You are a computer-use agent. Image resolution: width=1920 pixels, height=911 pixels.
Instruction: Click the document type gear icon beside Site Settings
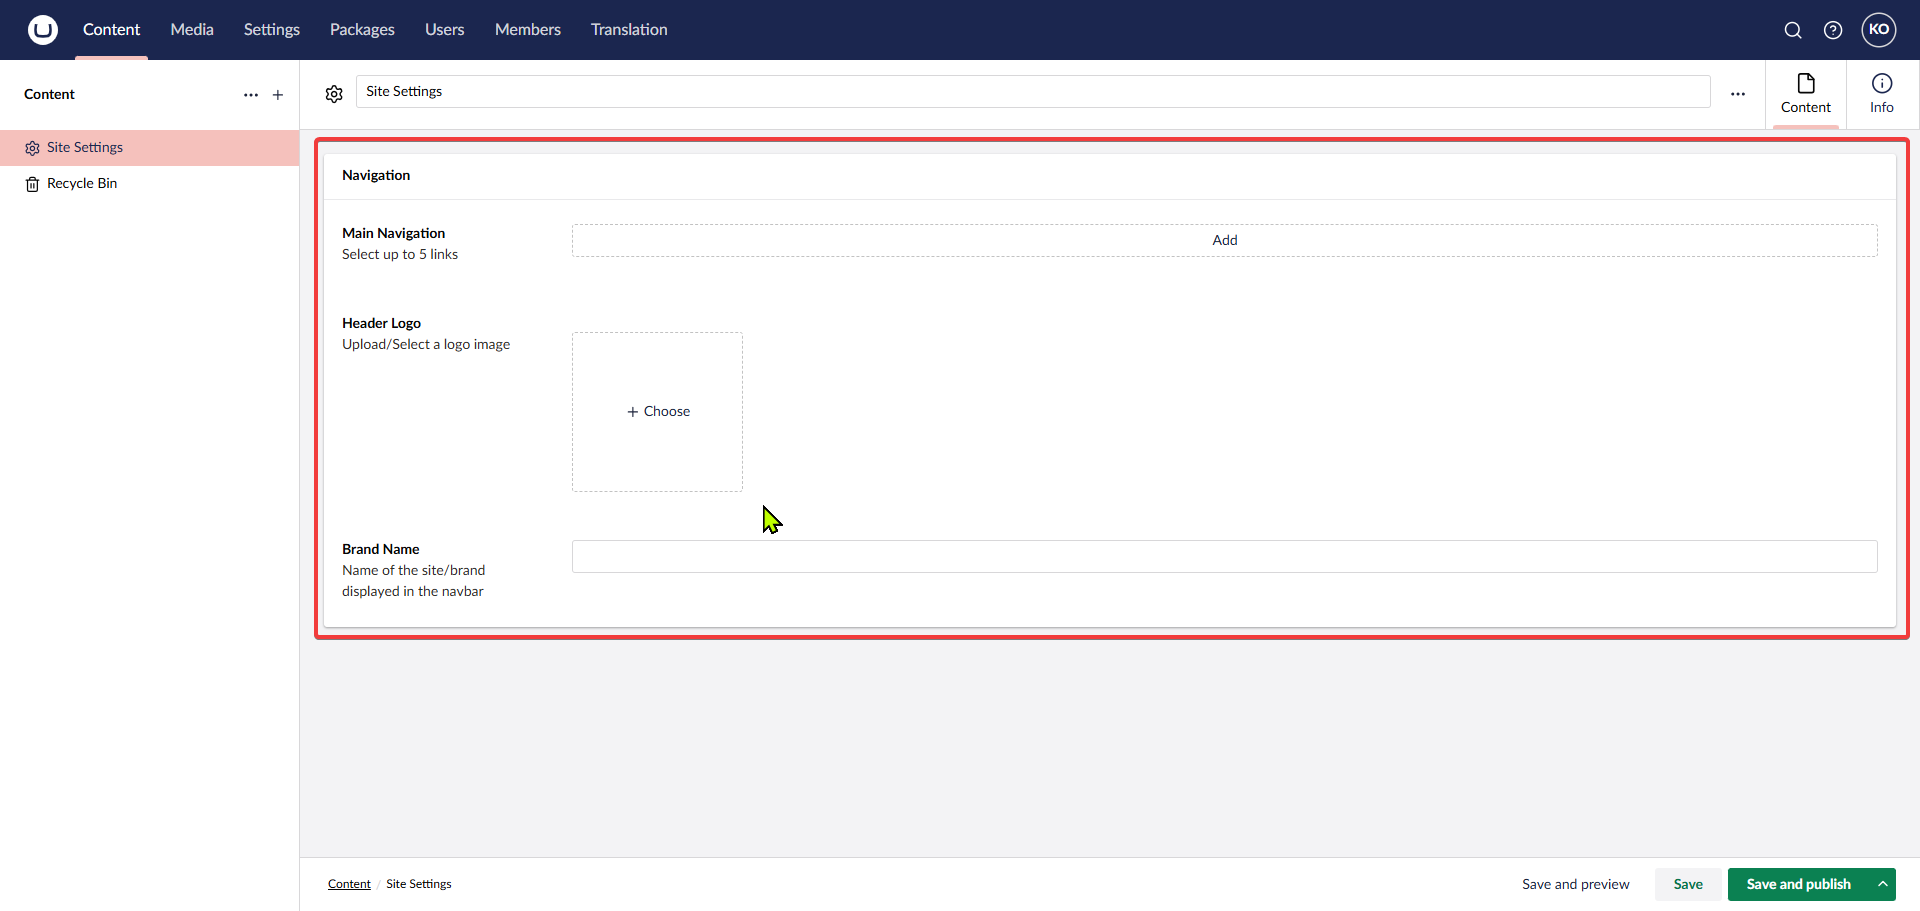pyautogui.click(x=334, y=93)
